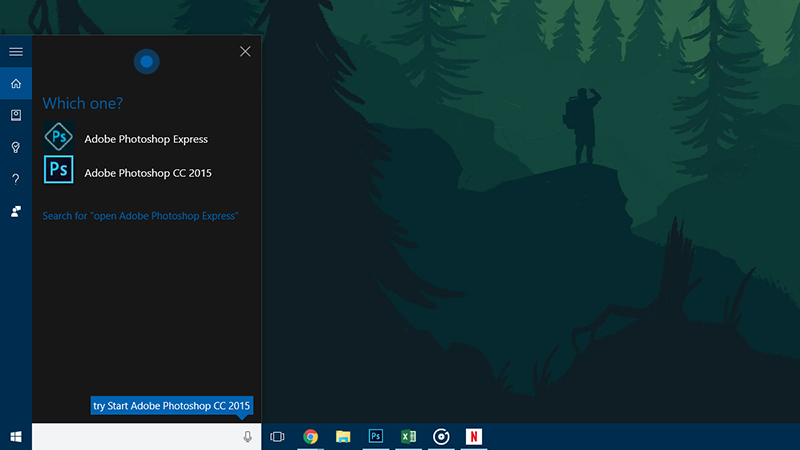Open Cortana Help question mark
The width and height of the screenshot is (800, 450).
(16, 179)
